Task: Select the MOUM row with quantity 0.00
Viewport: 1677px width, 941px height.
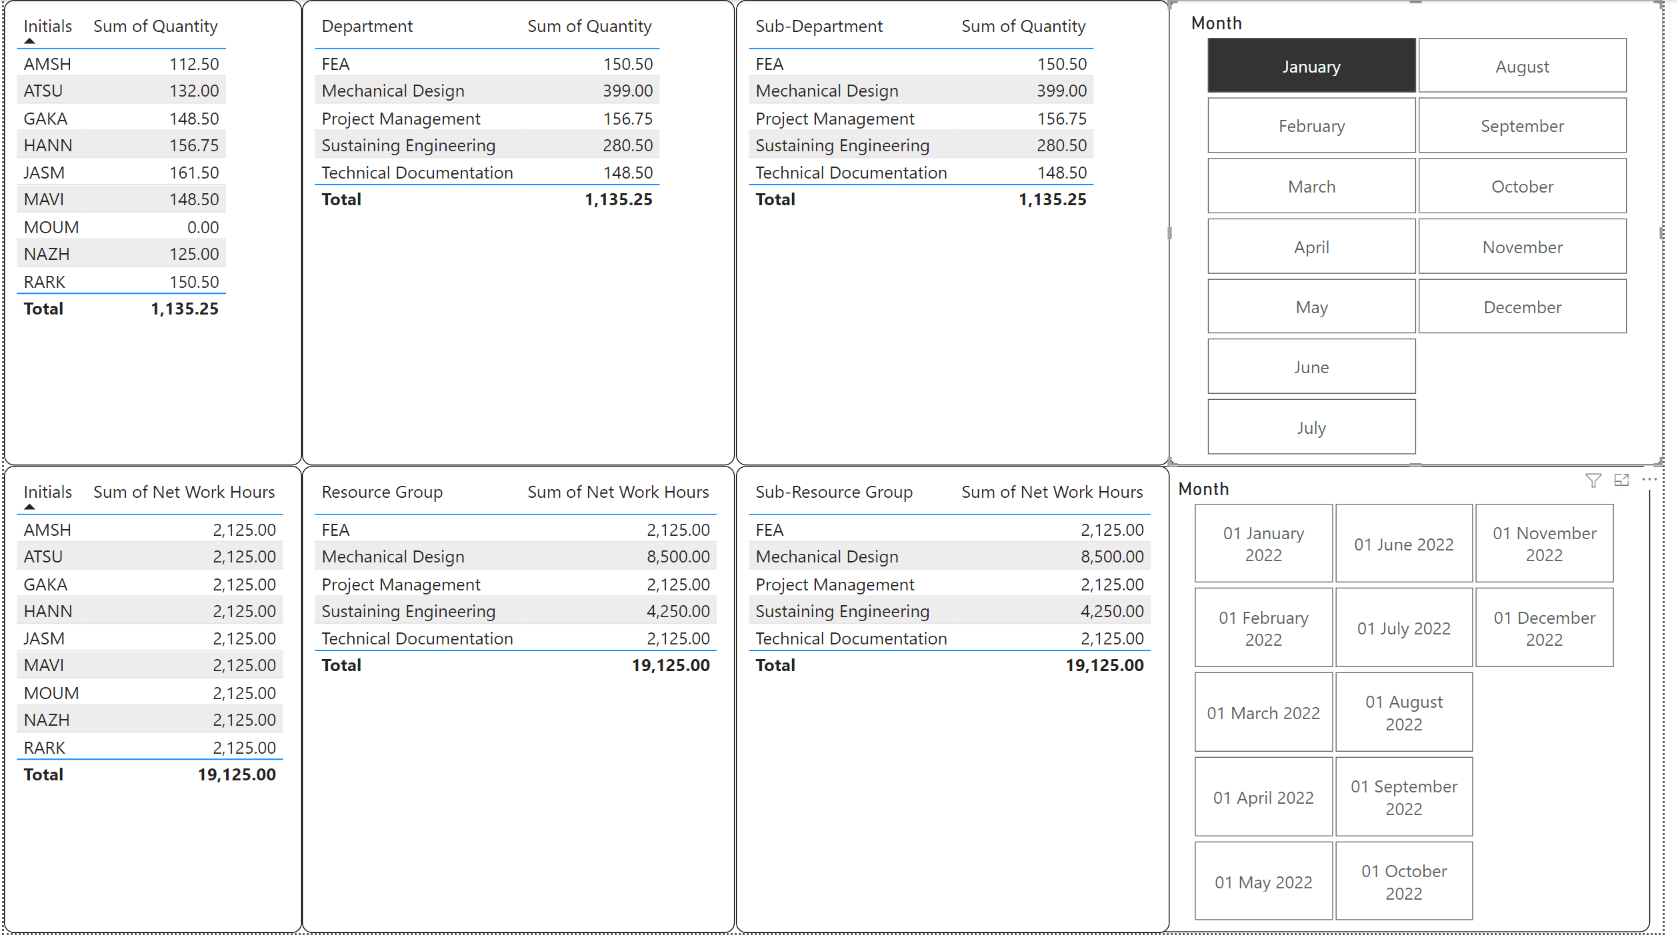Action: [x=121, y=227]
